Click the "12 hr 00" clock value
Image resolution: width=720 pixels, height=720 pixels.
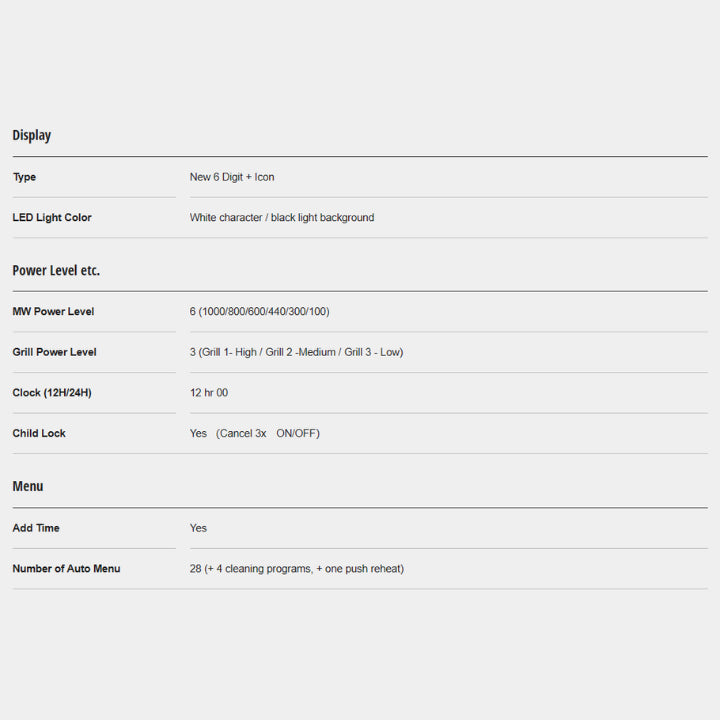click(x=209, y=393)
